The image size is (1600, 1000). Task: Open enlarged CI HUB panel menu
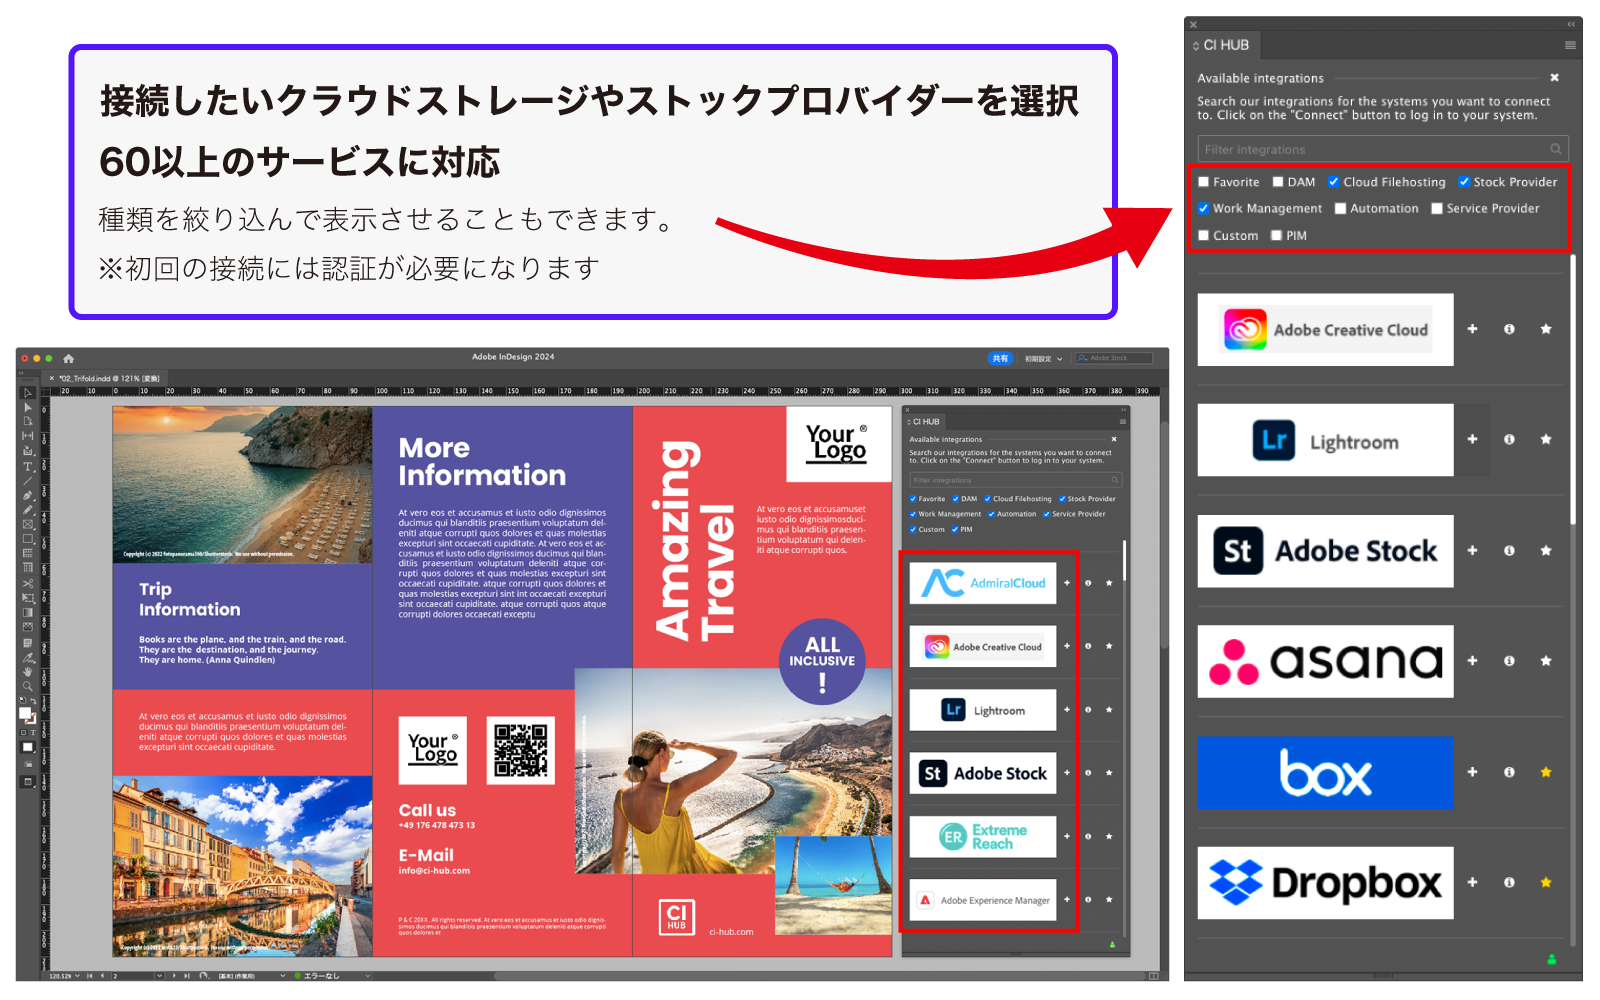(1570, 45)
